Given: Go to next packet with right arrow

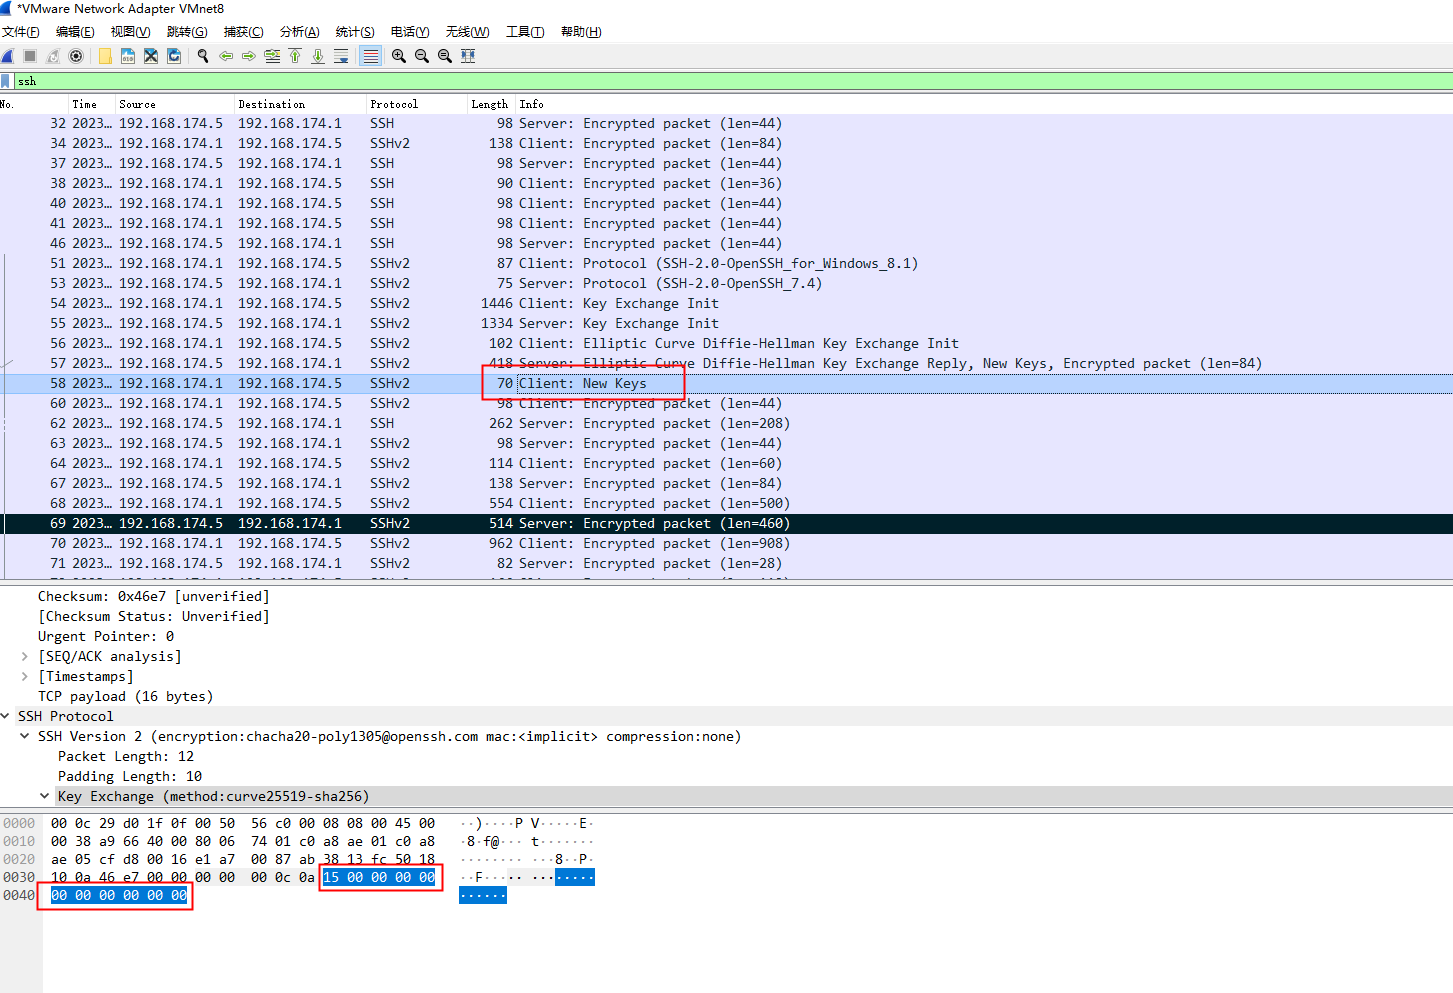Looking at the screenshot, I should tap(249, 56).
